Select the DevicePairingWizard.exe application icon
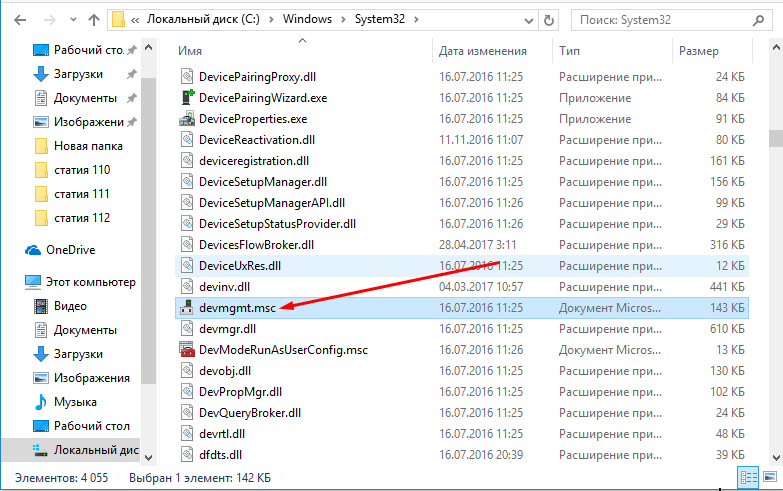Screen dimensions: 783x491 point(186,98)
